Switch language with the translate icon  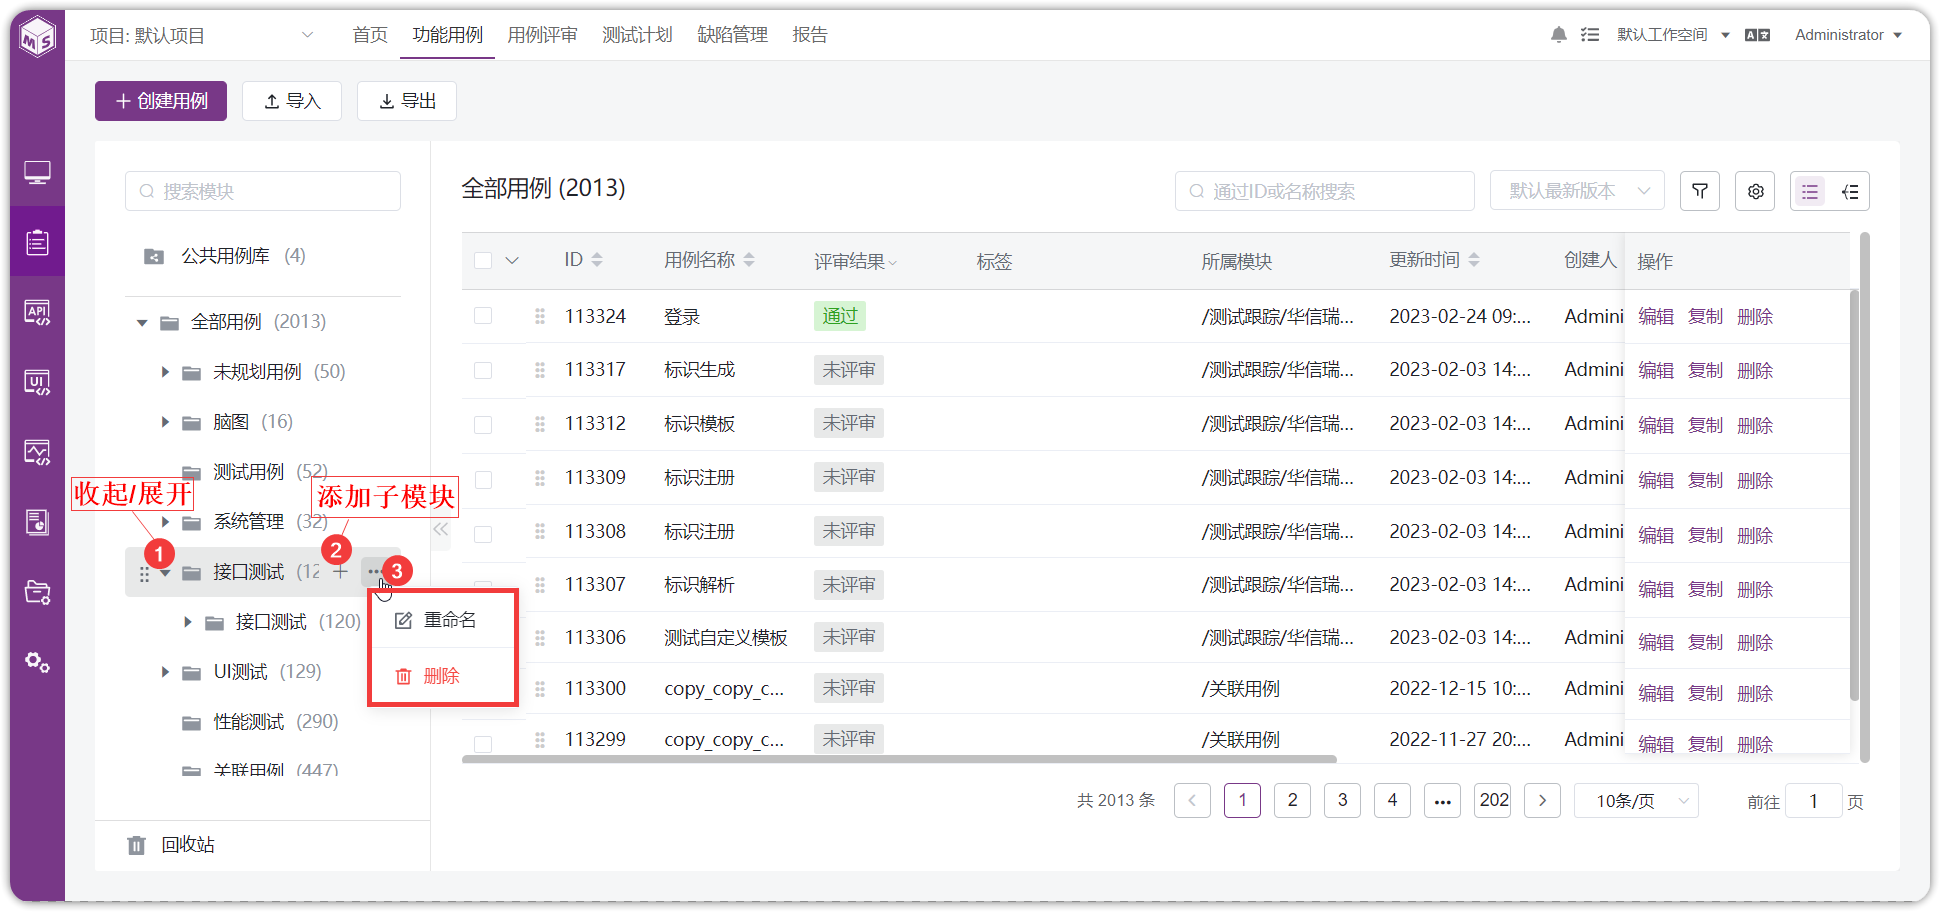click(1757, 35)
